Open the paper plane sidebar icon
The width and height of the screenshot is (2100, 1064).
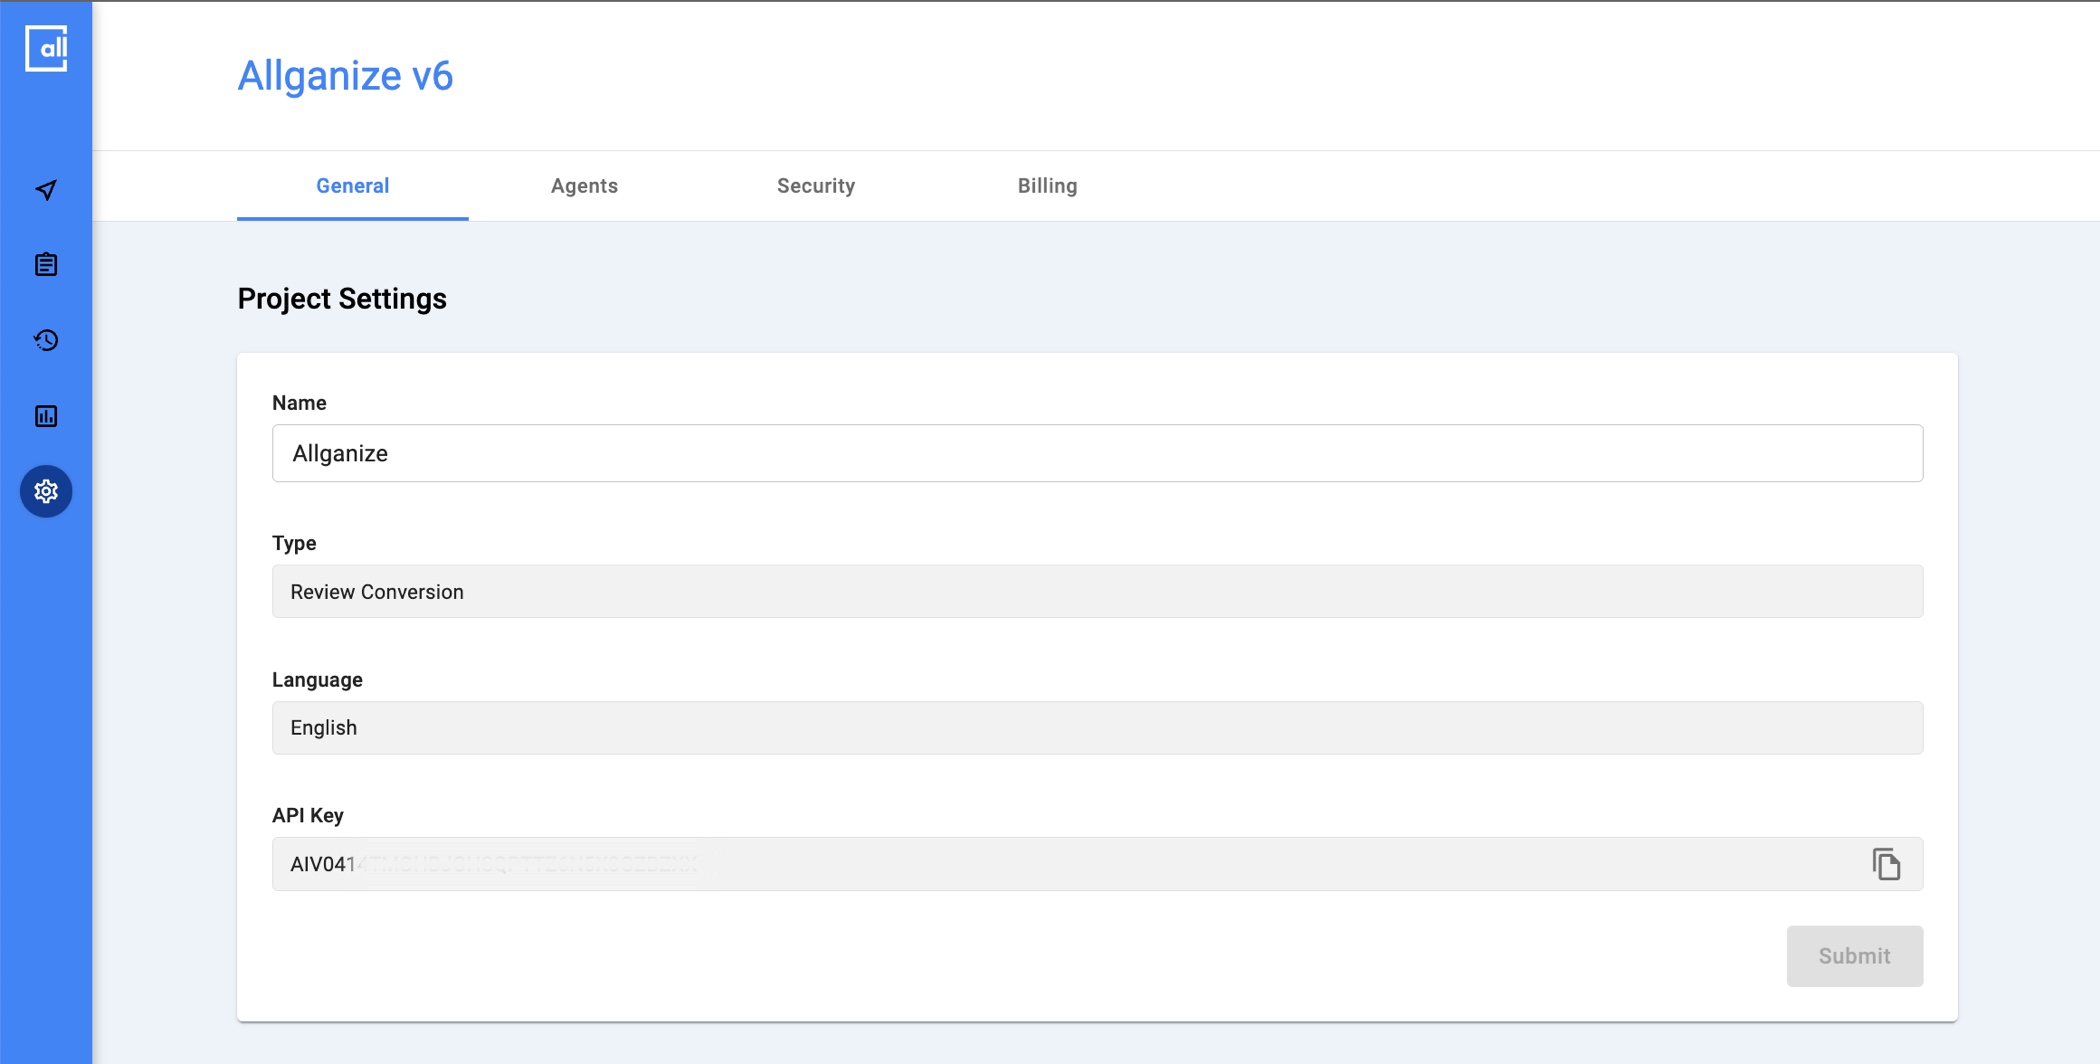coord(46,190)
